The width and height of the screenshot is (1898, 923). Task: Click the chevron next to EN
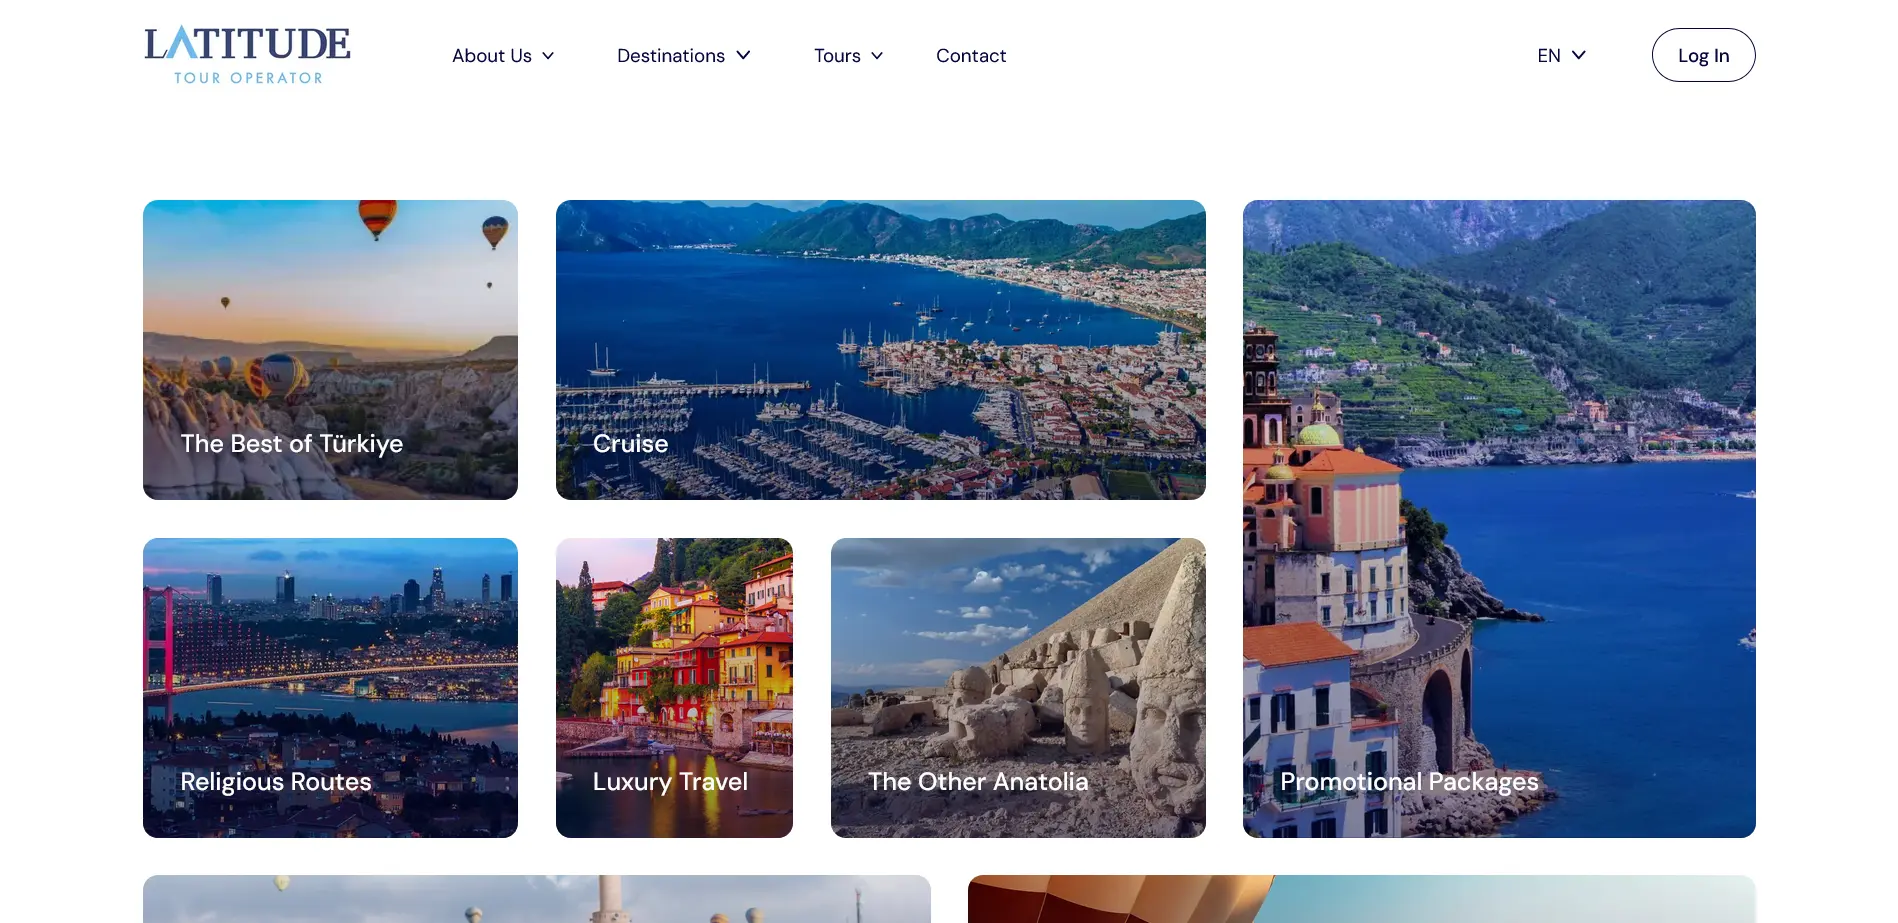pyautogui.click(x=1579, y=56)
